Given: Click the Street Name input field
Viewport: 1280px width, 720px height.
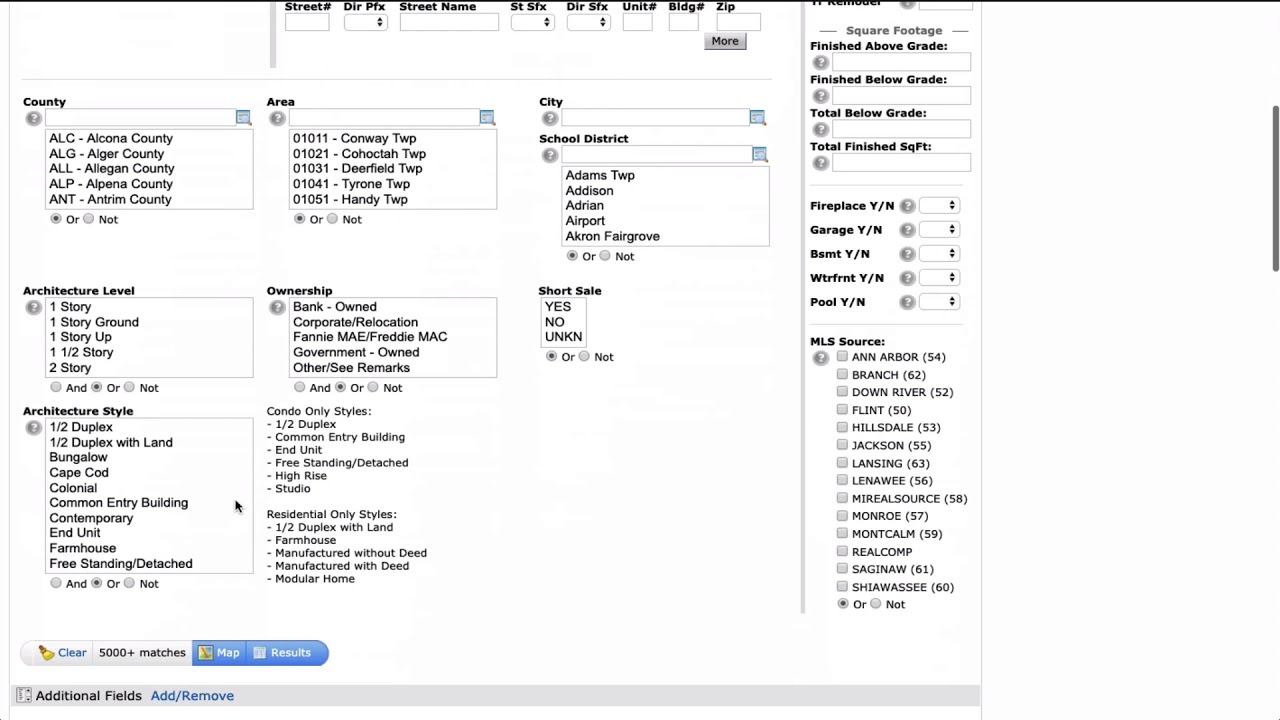Looking at the screenshot, I should pyautogui.click(x=449, y=22).
